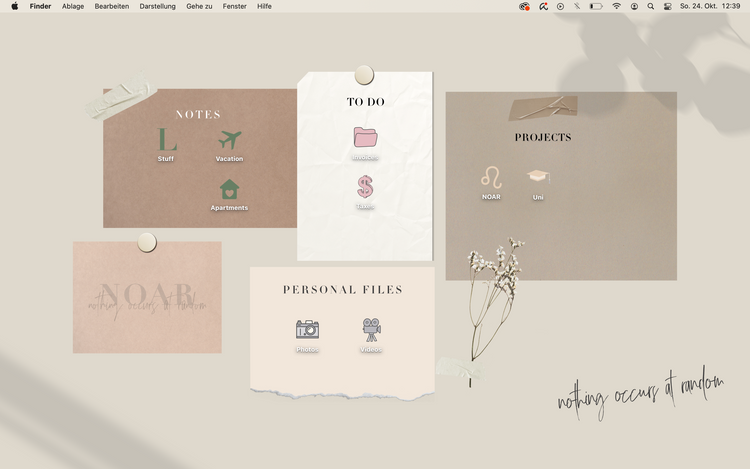Open the Taxes dollar sign icon
The height and width of the screenshot is (469, 750).
(365, 187)
